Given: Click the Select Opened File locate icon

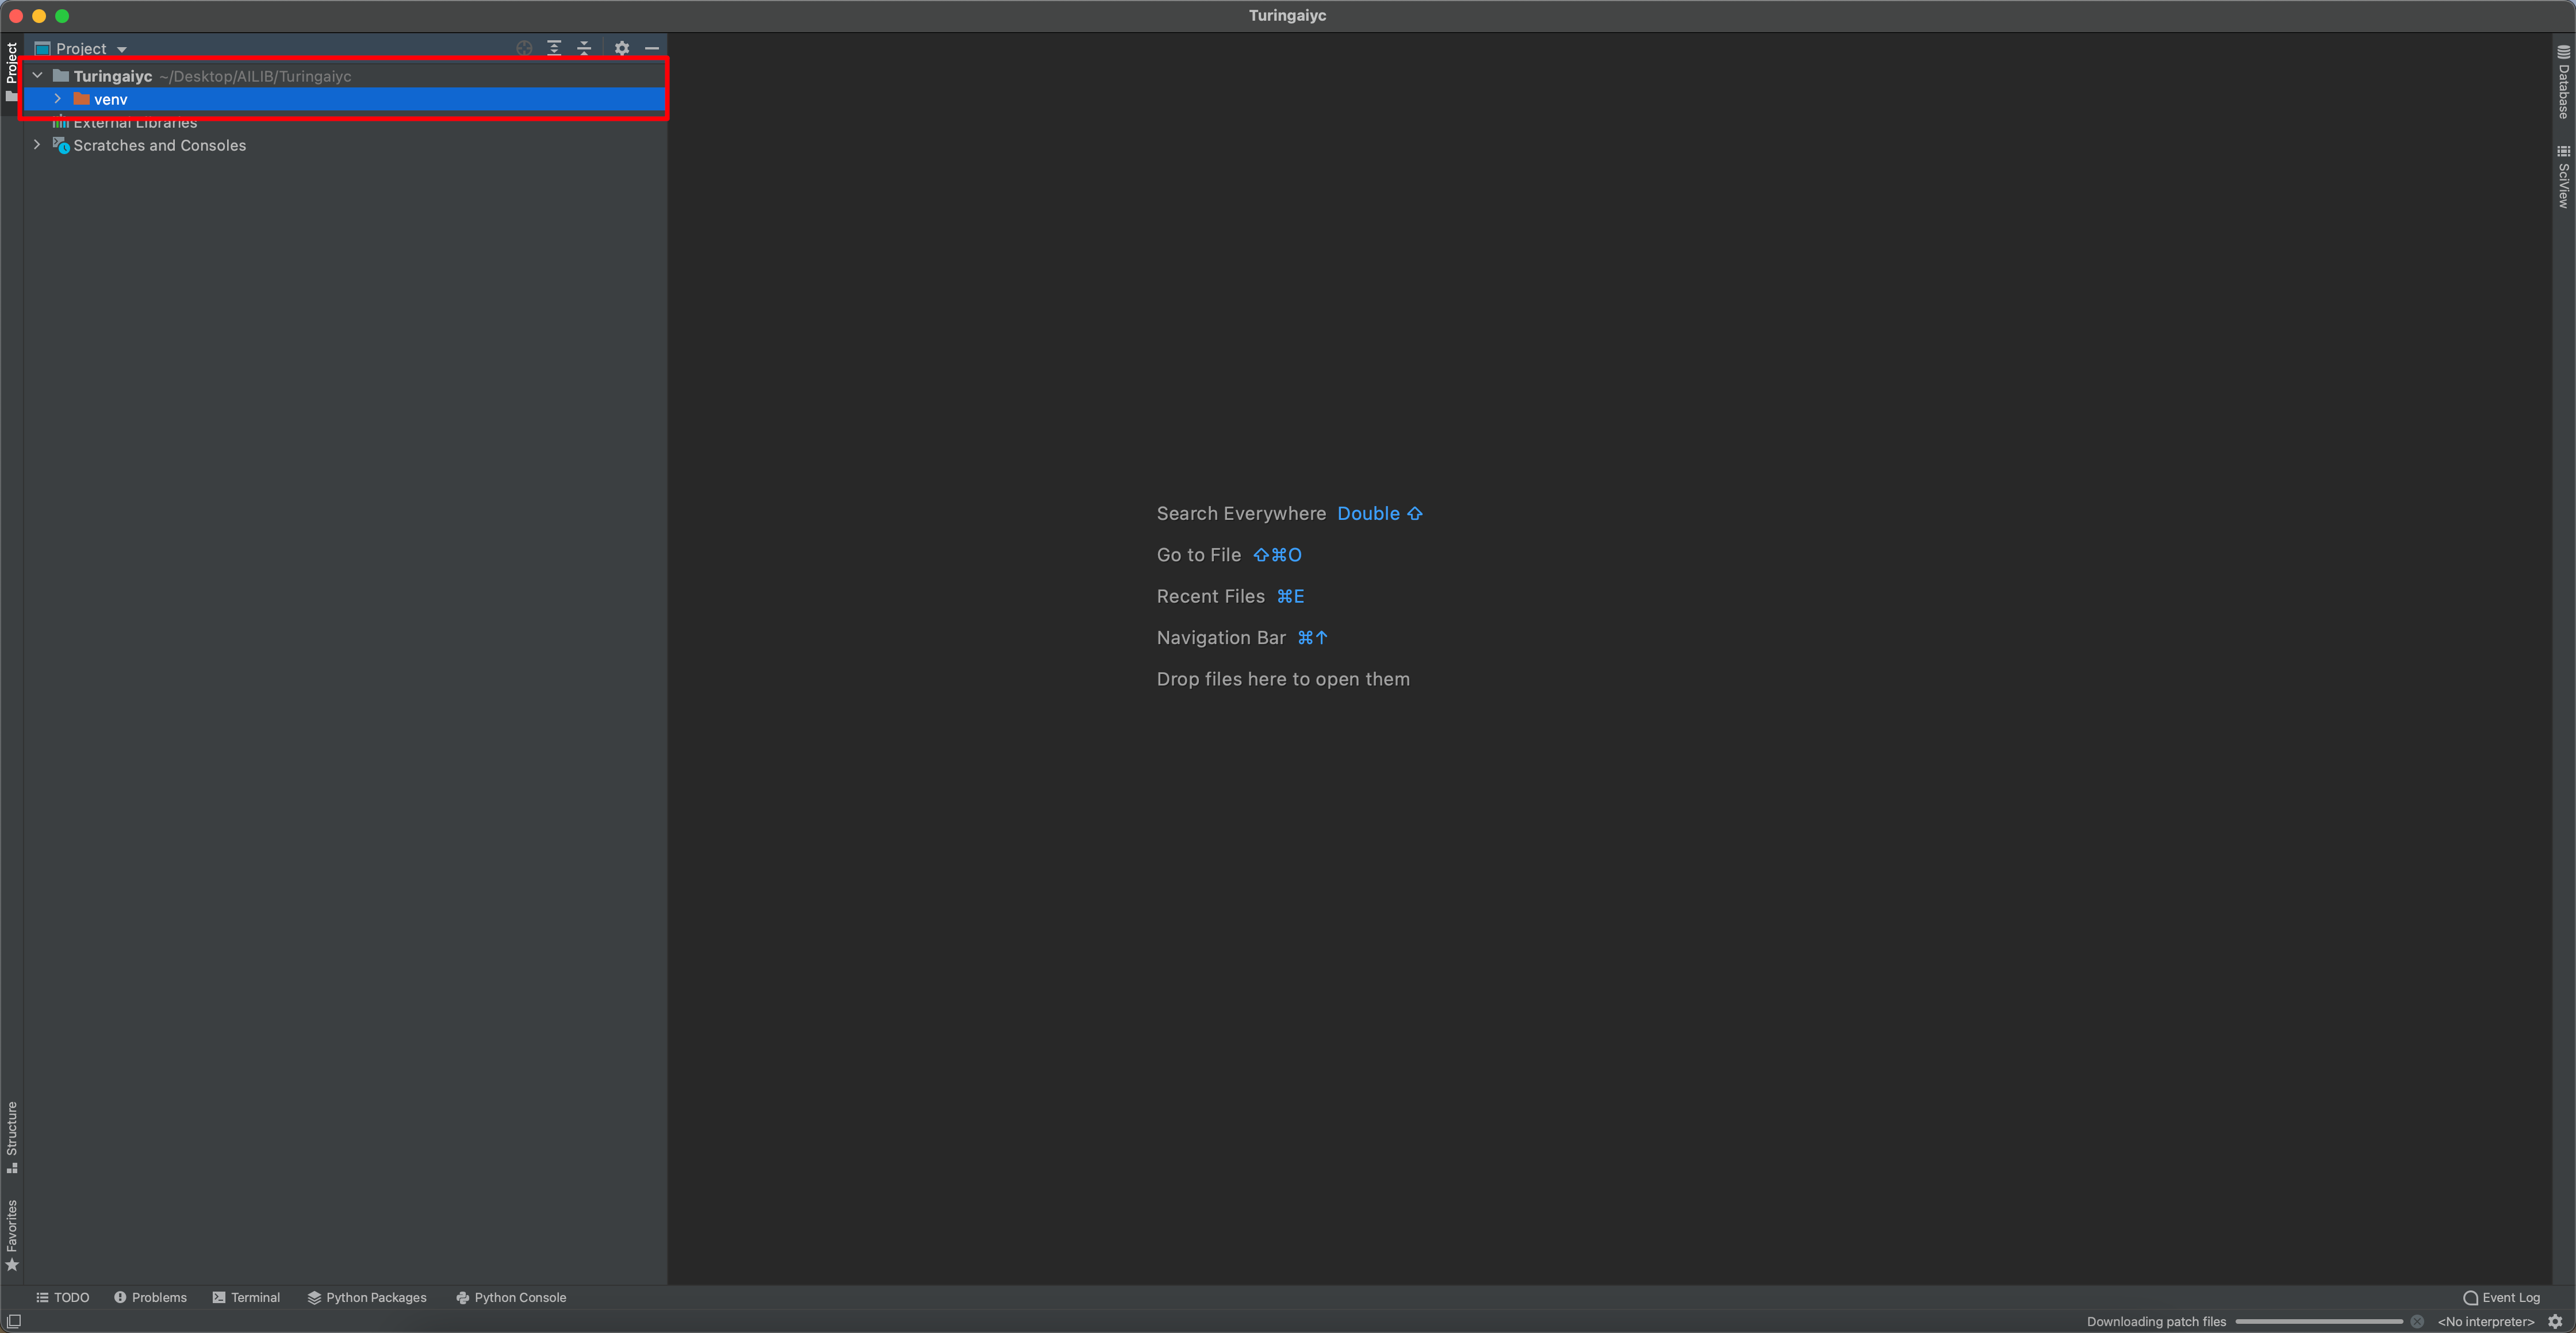Looking at the screenshot, I should pyautogui.click(x=524, y=48).
